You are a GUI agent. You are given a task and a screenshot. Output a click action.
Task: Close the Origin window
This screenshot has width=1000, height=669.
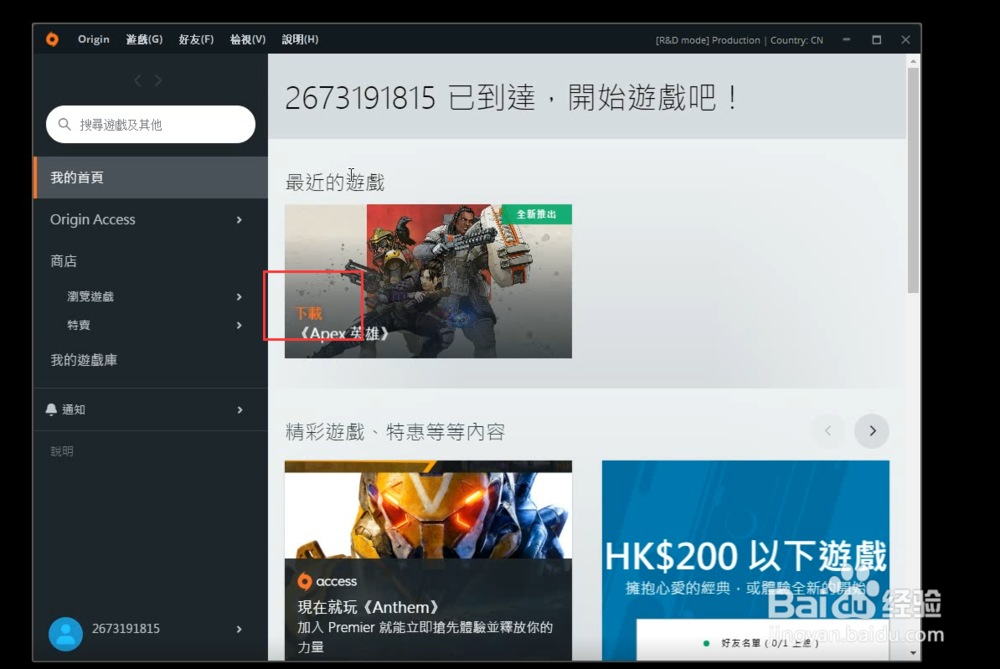point(906,40)
